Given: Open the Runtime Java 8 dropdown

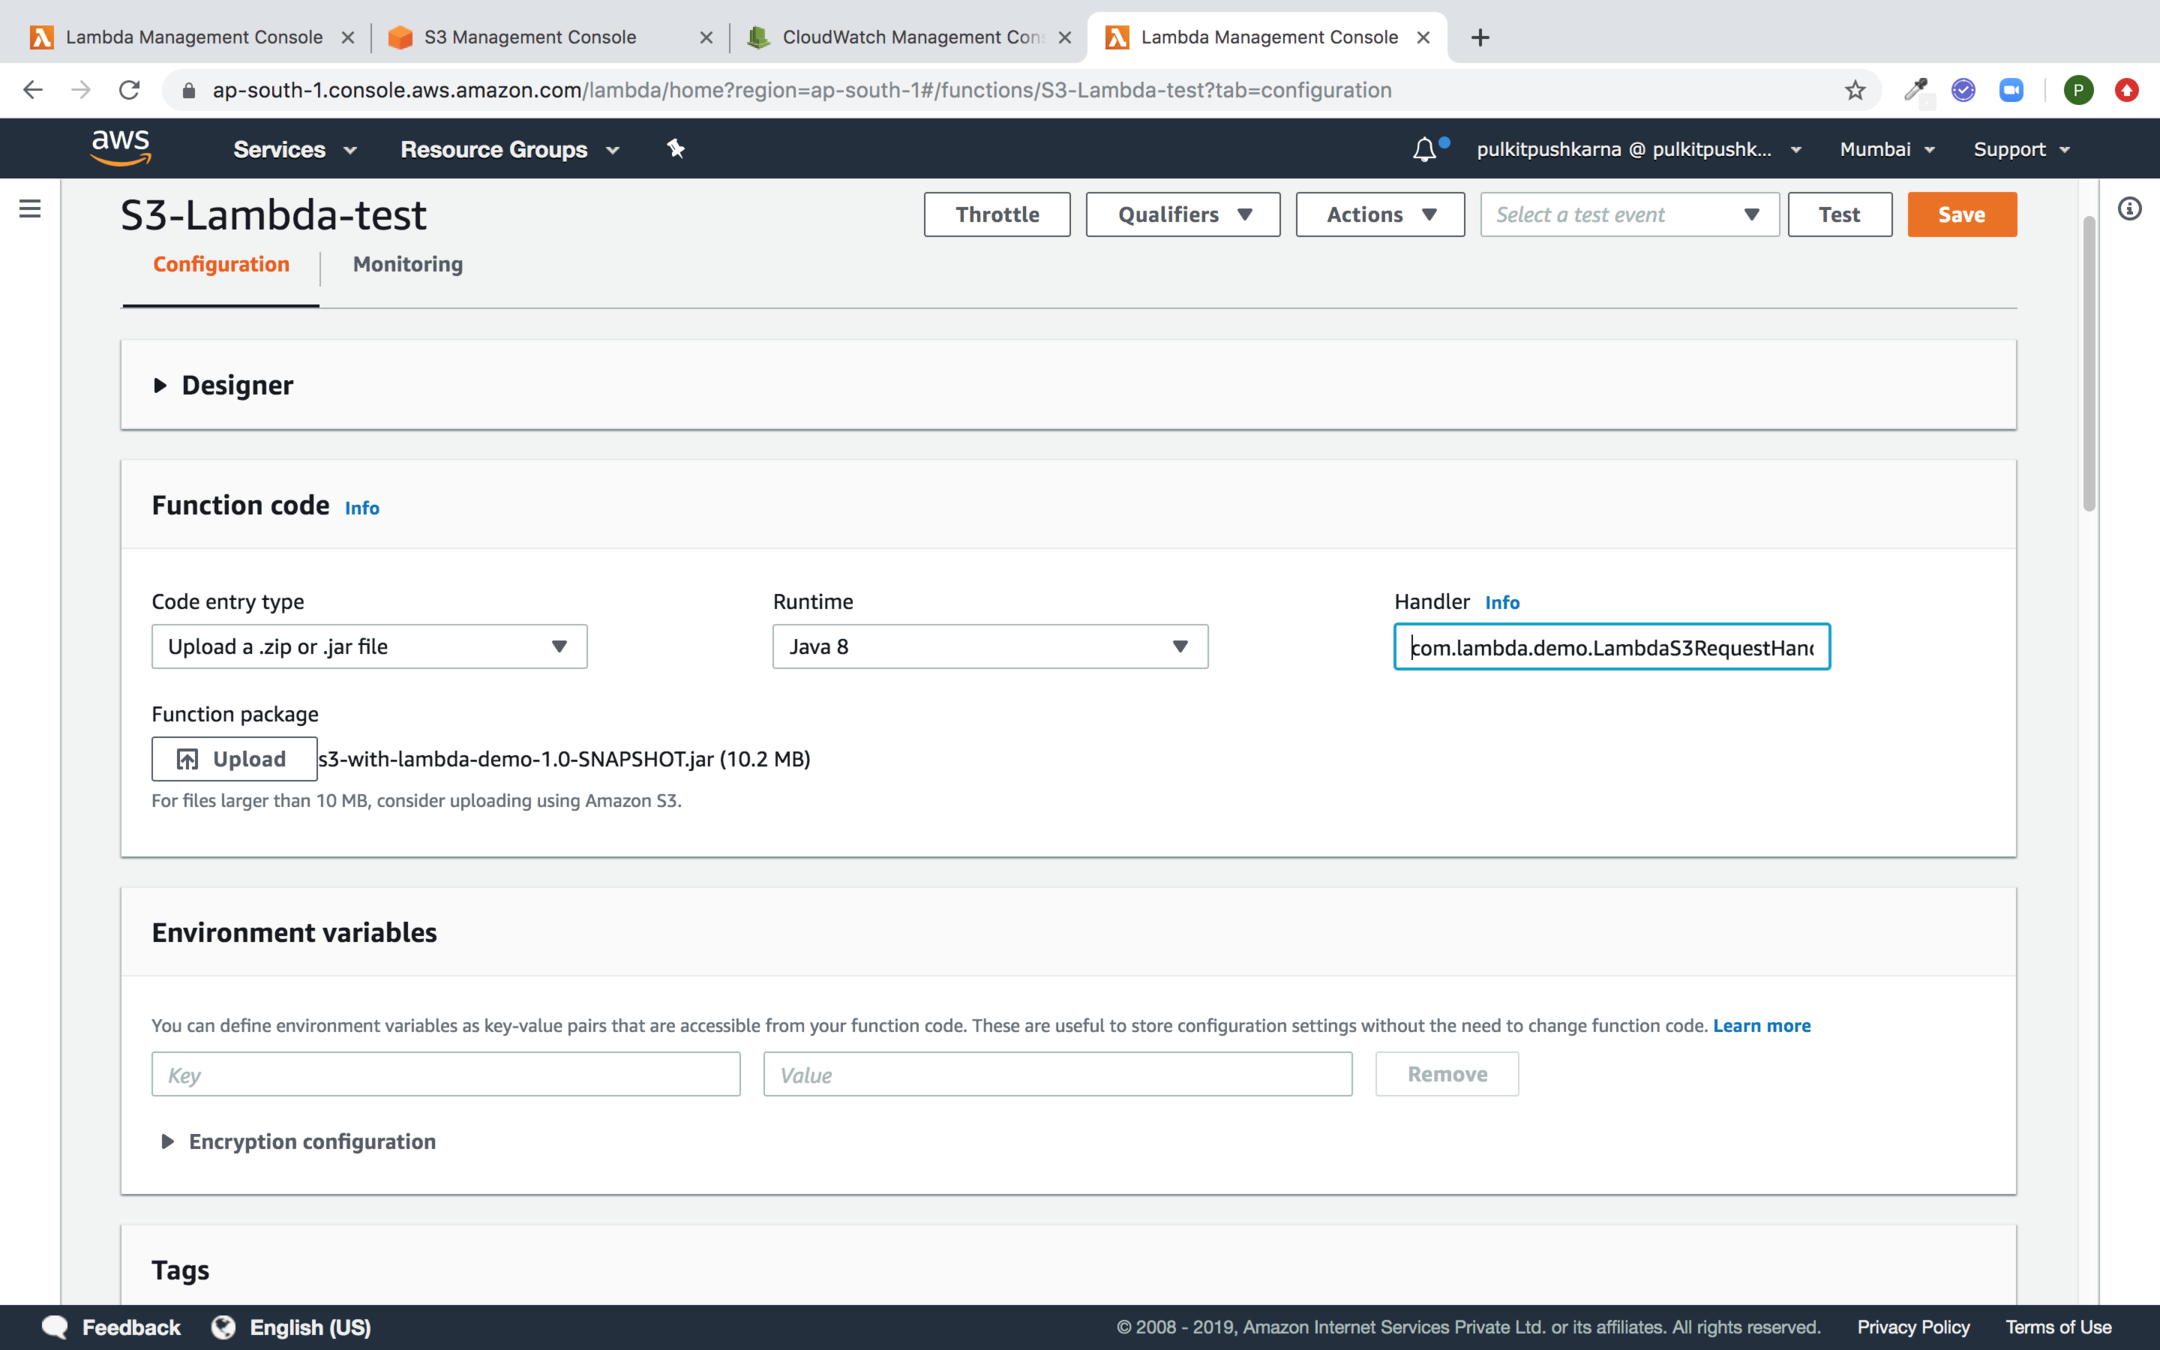Looking at the screenshot, I should tap(989, 647).
